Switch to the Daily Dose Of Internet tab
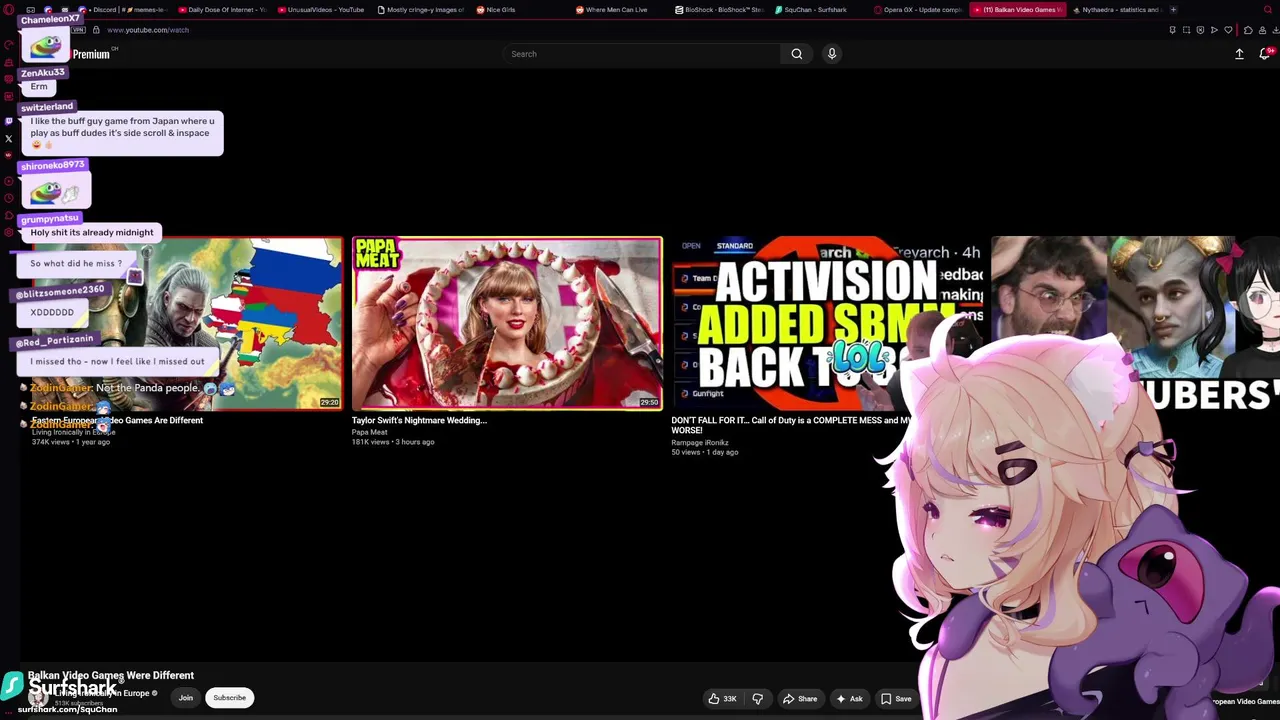 coord(222,10)
